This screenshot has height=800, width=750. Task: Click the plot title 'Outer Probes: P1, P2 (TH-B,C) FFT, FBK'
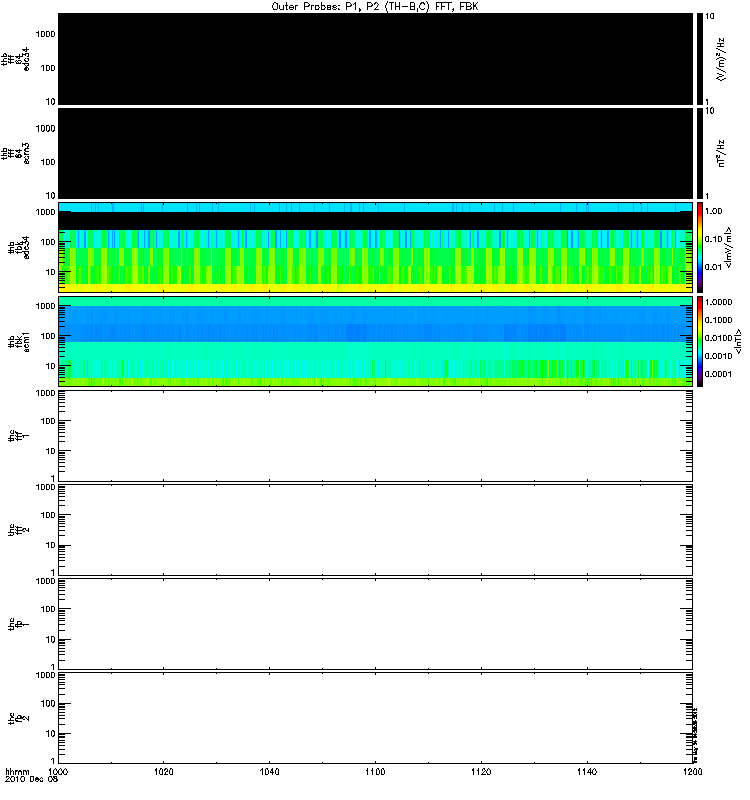[375, 7]
